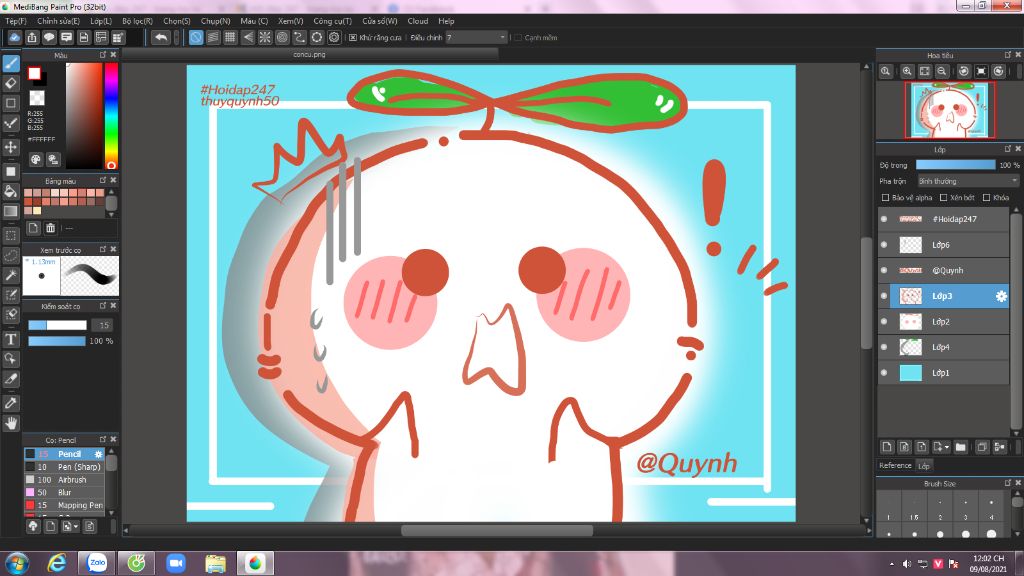Open brush add dropdown in brush panel
The height and width of the screenshot is (576, 1024).
(x=76, y=526)
